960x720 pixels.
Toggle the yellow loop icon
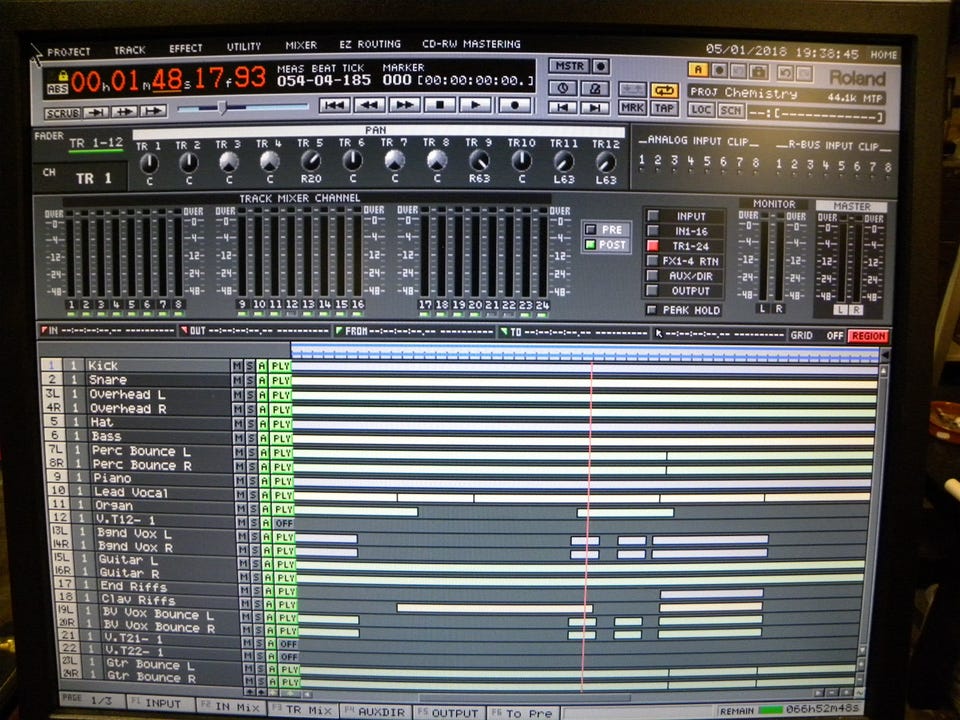664,90
